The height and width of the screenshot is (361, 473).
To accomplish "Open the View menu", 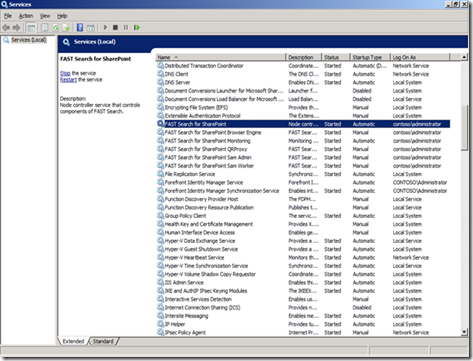I will coord(45,16).
